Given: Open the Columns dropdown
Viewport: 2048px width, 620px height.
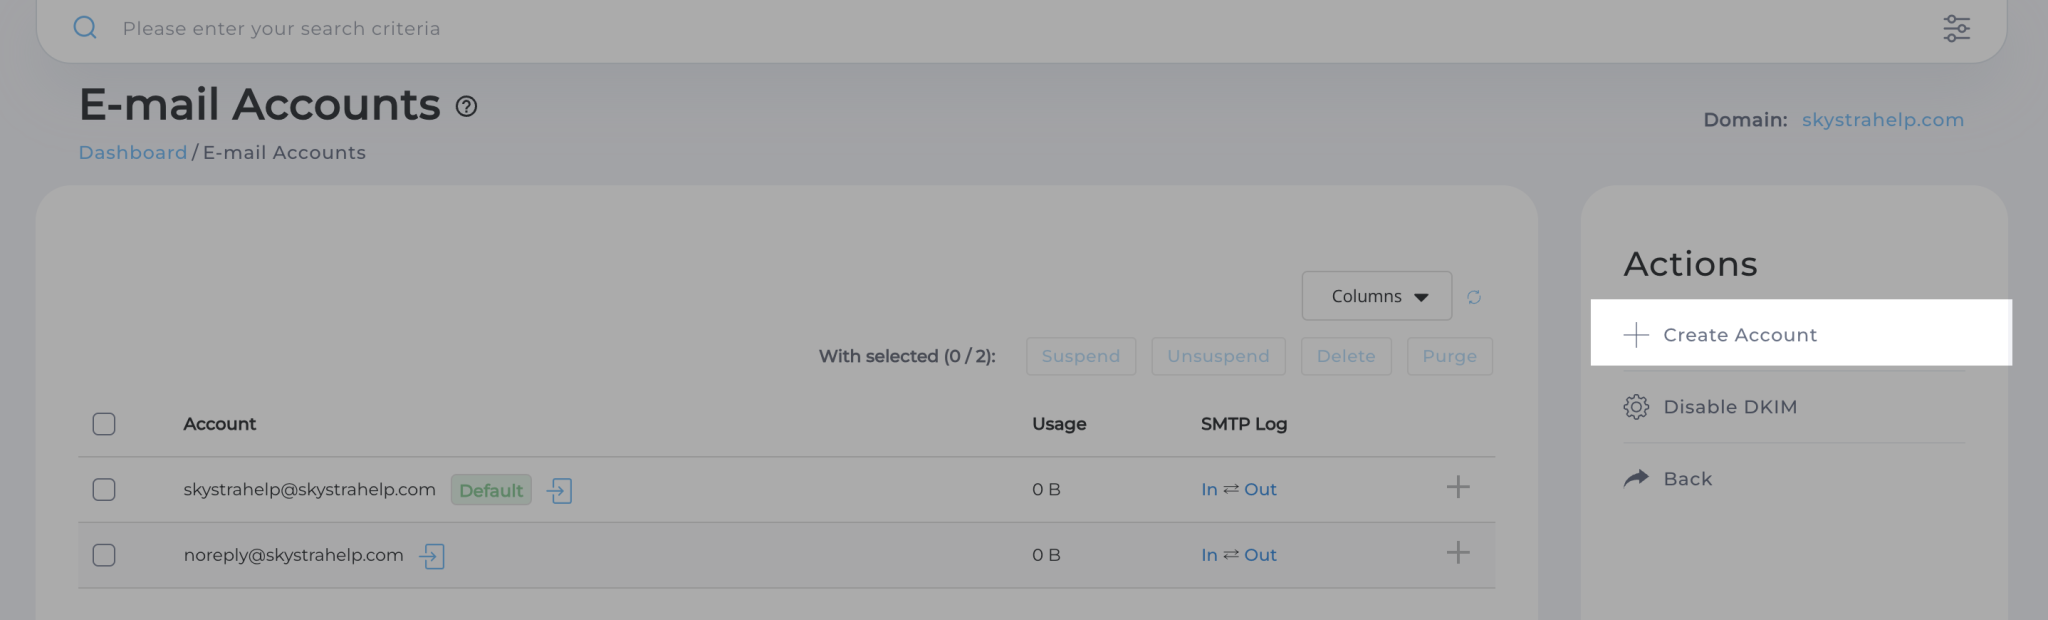Looking at the screenshot, I should pyautogui.click(x=1377, y=296).
